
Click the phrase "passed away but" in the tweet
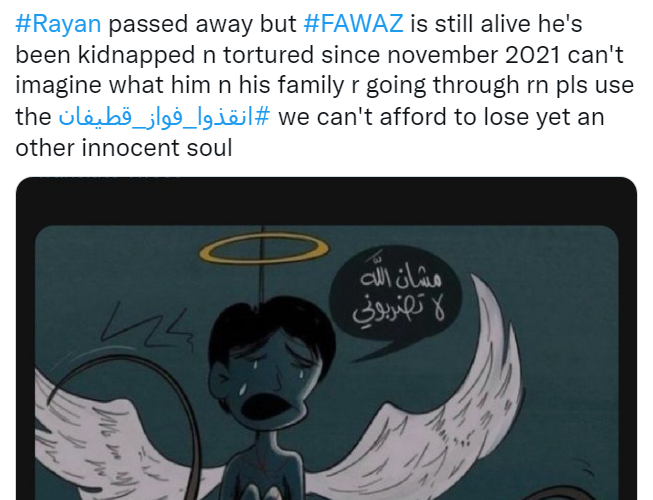tap(202, 25)
